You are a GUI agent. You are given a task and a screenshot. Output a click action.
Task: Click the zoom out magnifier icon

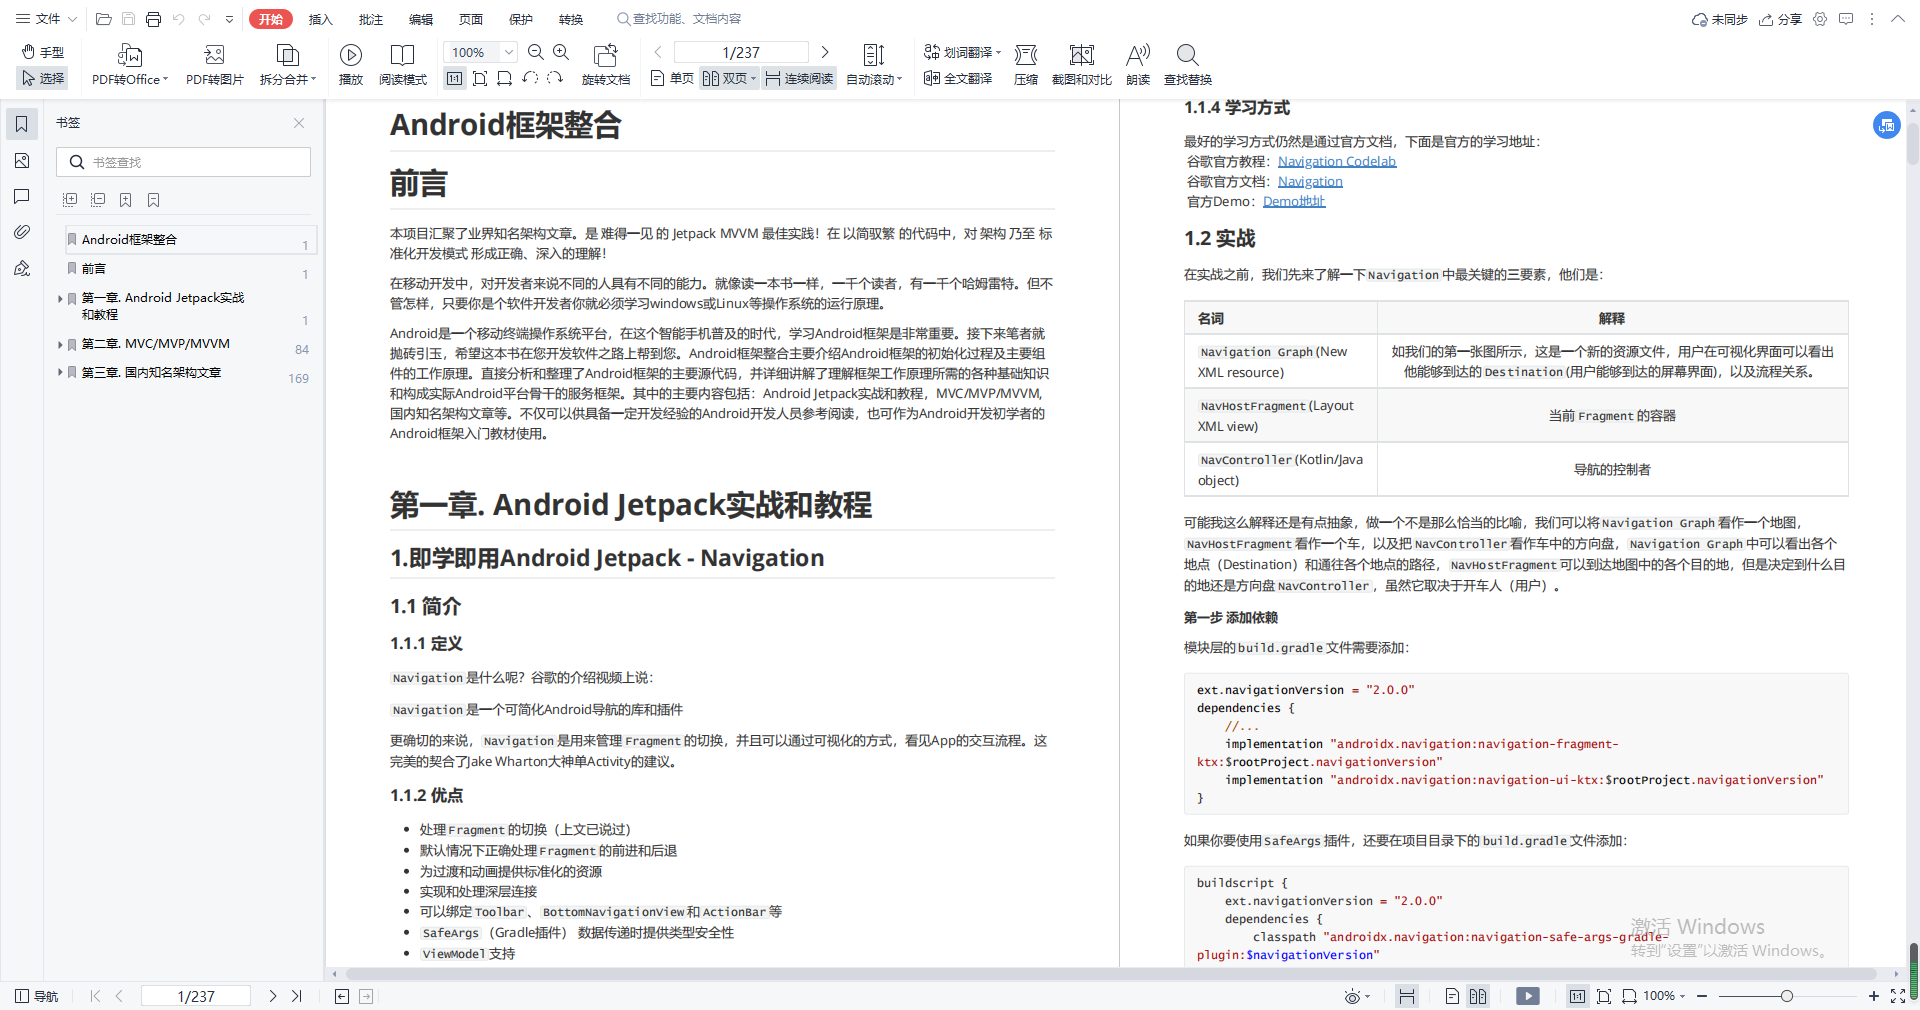(536, 52)
